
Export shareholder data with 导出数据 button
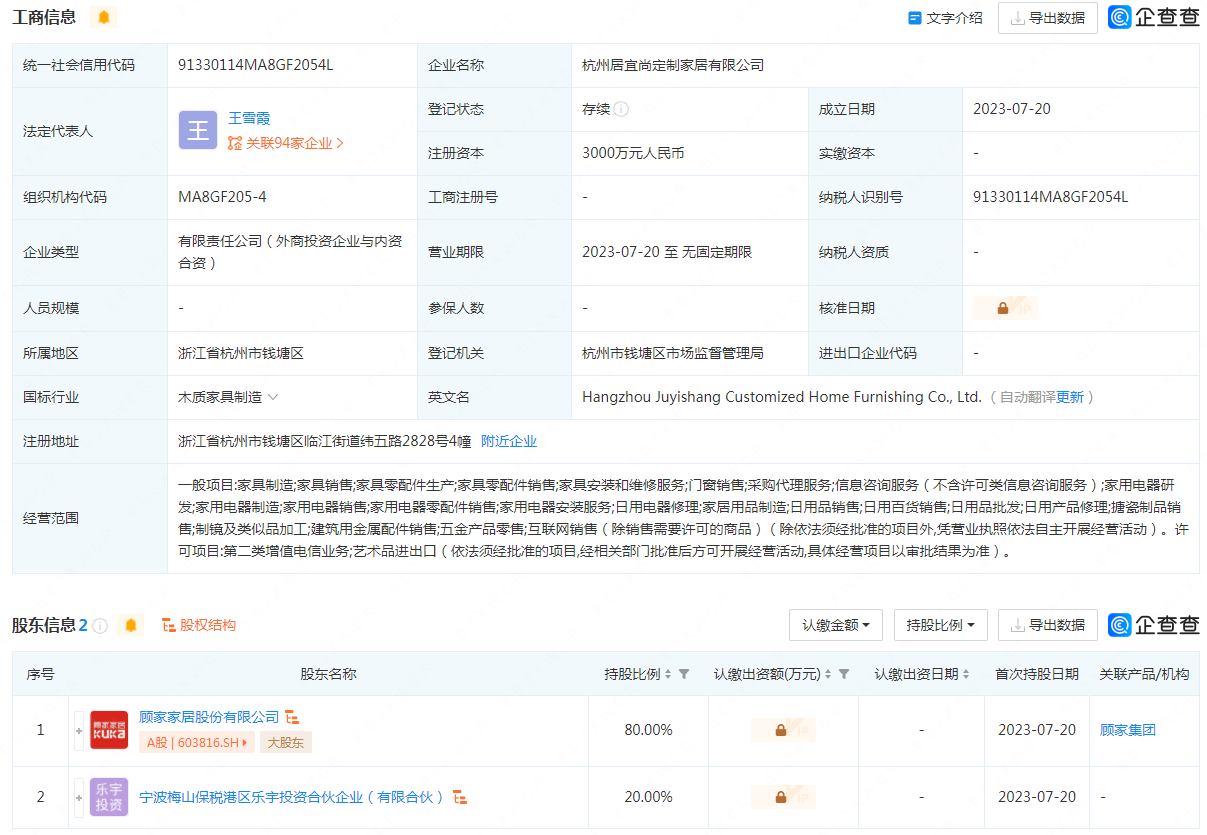1047,625
